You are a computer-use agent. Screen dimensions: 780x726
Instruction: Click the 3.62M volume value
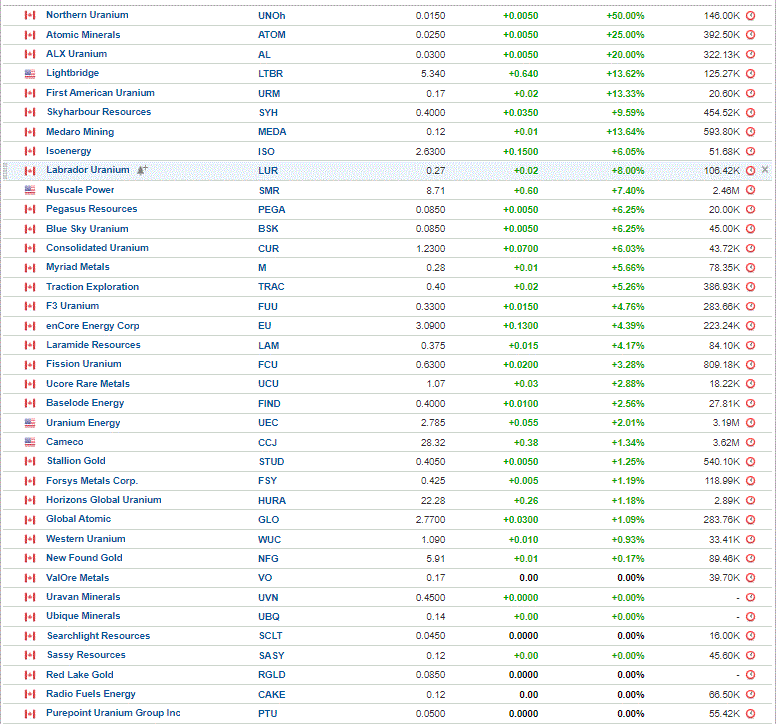[x=726, y=443]
